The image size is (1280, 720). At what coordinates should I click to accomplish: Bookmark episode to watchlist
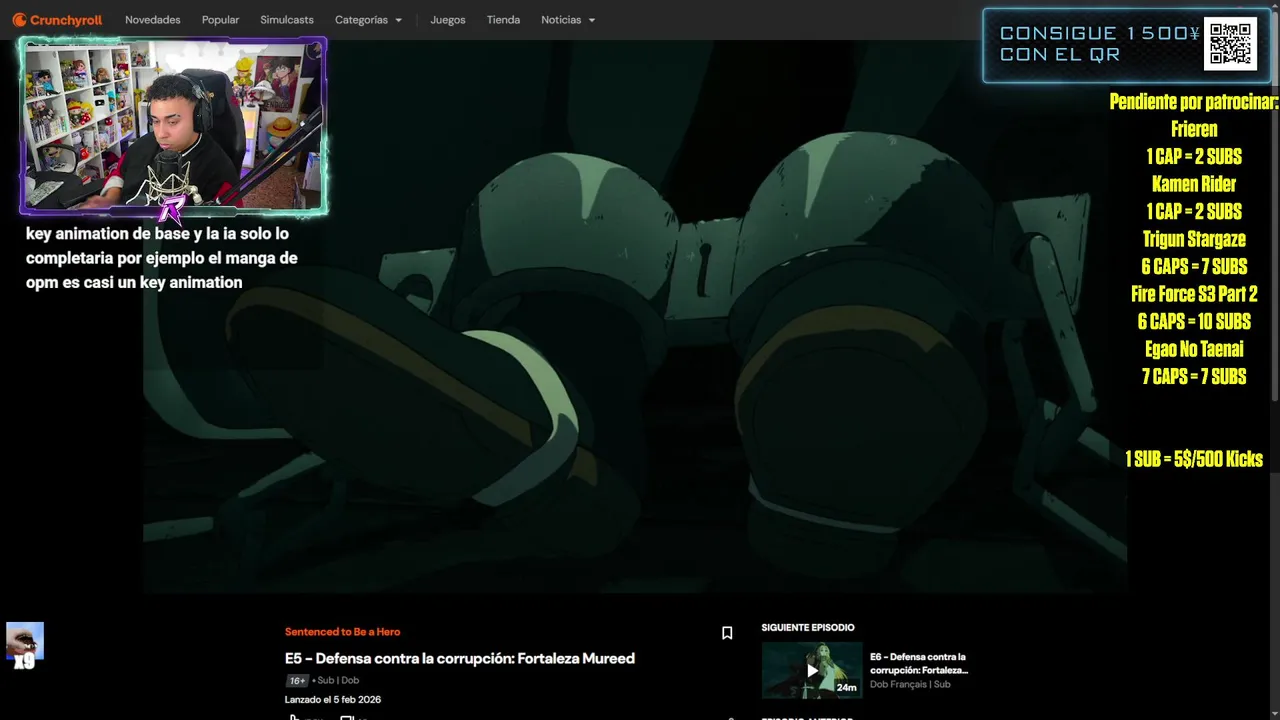(x=727, y=633)
